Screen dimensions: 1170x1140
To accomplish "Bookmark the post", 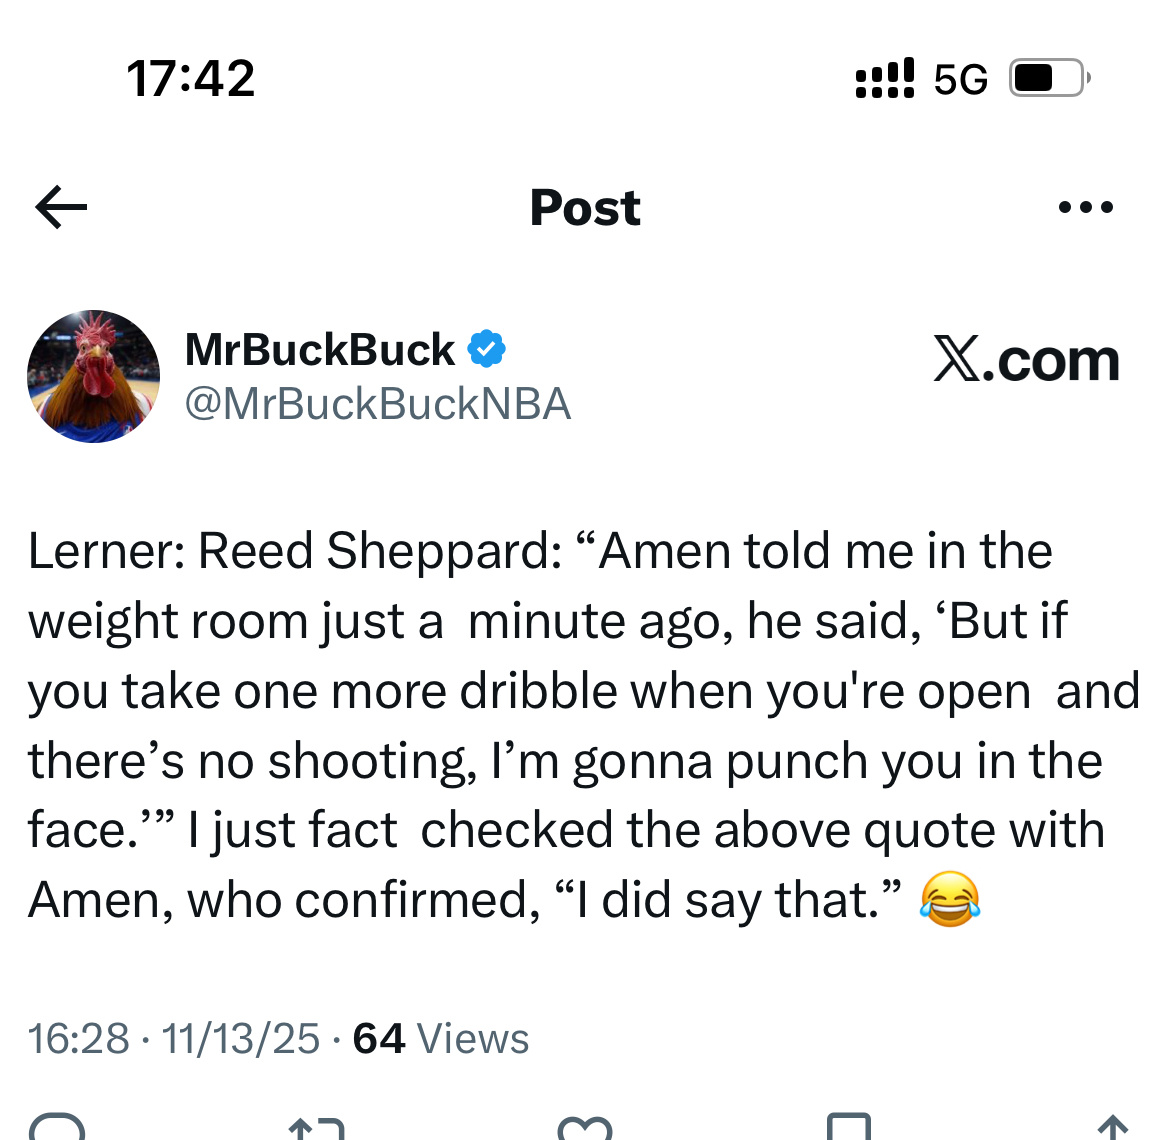I will pos(849,1128).
